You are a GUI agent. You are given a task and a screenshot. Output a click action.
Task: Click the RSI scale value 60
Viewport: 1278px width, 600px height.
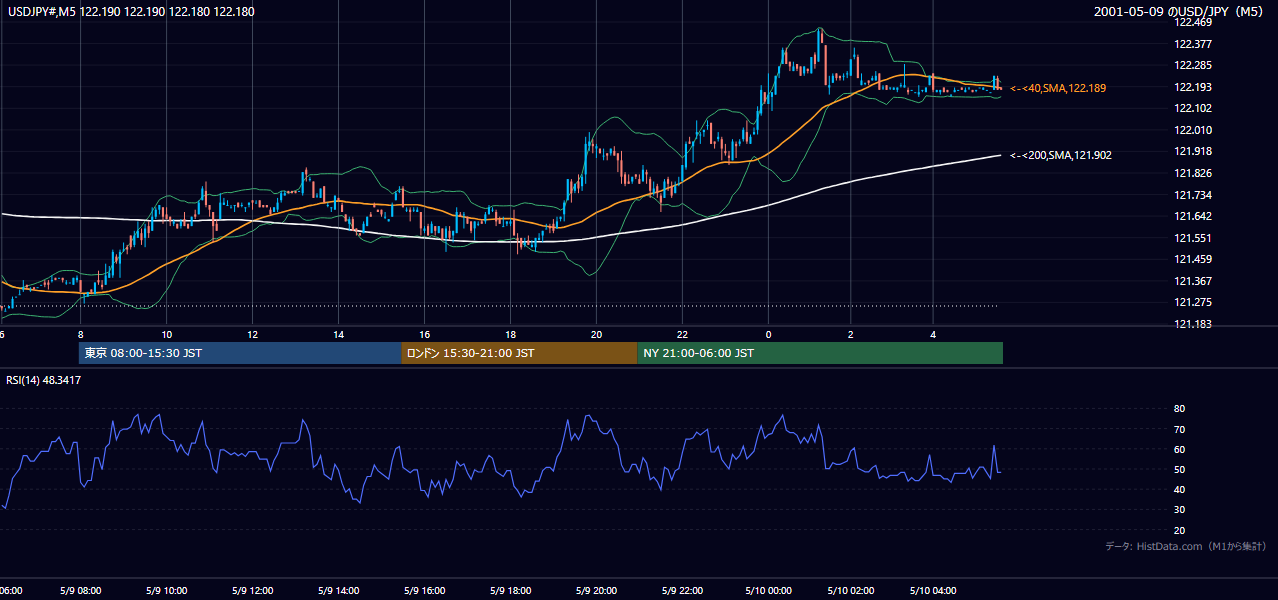[1179, 449]
